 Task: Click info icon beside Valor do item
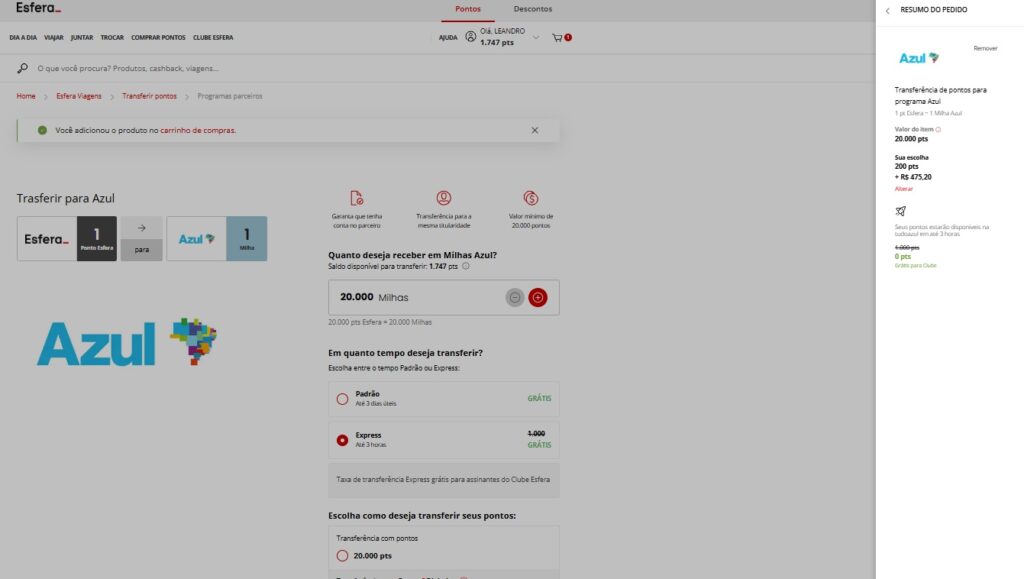(938, 129)
